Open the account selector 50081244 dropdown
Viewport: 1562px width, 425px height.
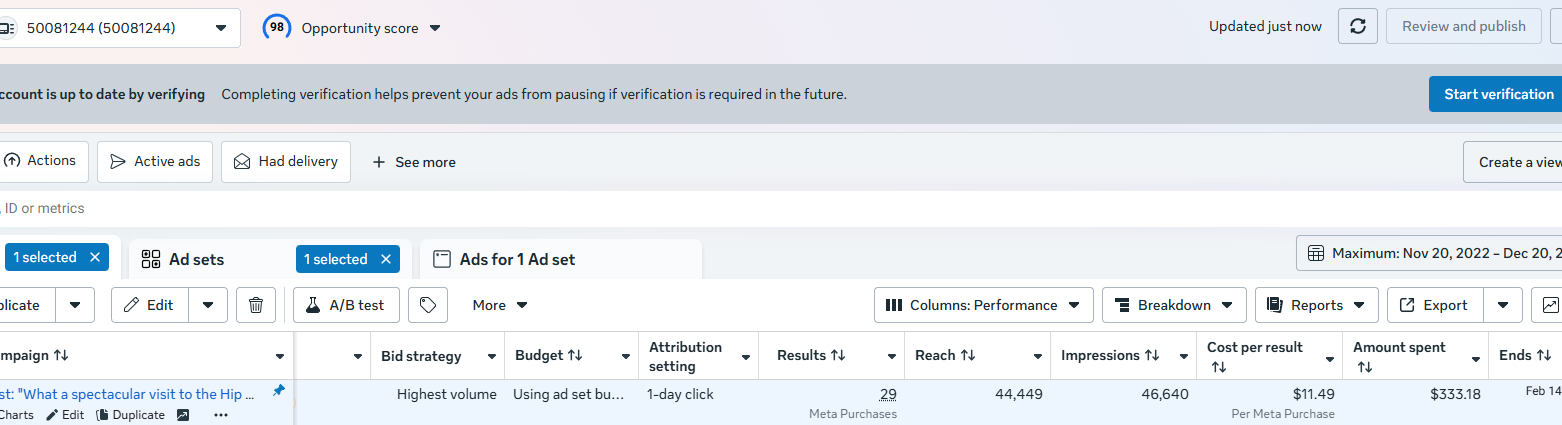coord(118,28)
